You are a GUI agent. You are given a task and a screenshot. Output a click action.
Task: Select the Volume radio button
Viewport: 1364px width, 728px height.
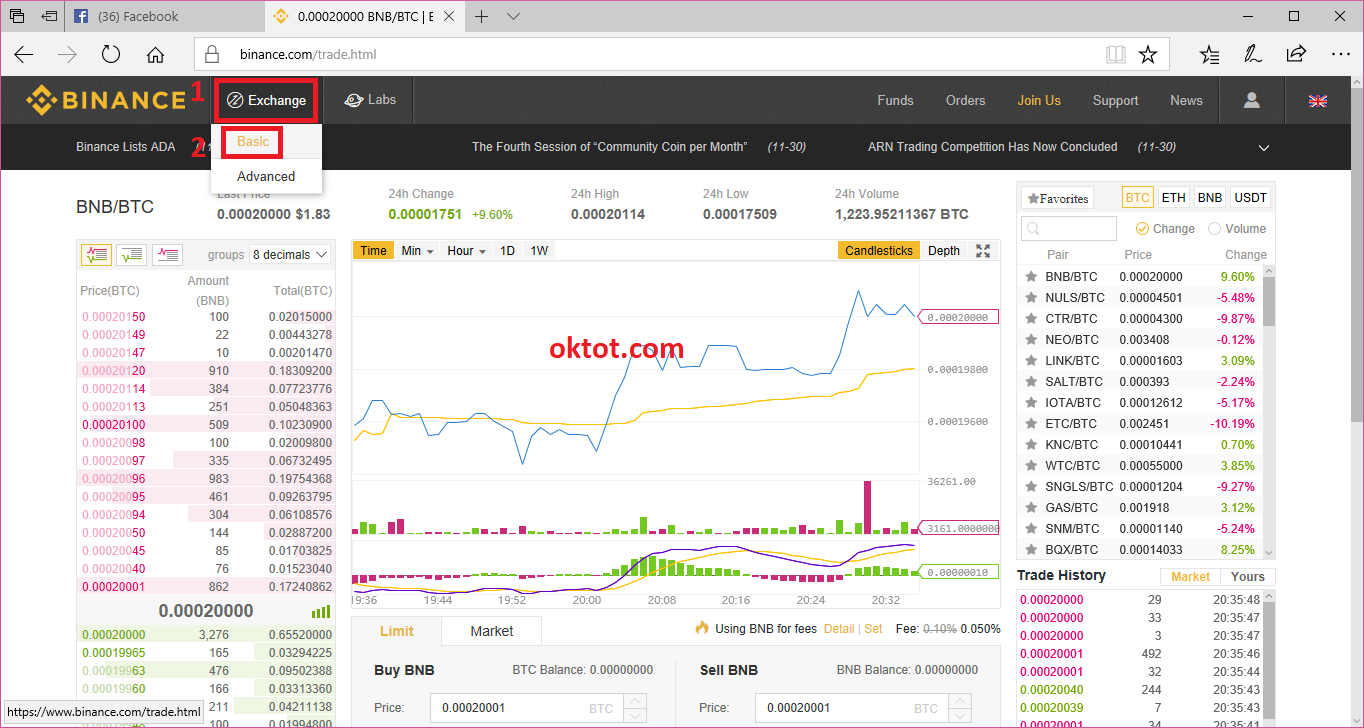tap(1215, 229)
